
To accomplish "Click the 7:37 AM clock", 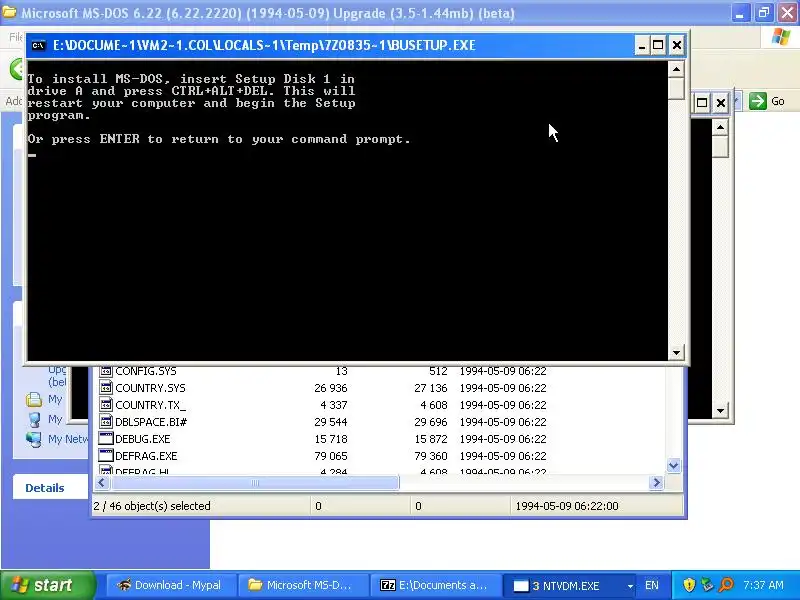I will coord(763,585).
